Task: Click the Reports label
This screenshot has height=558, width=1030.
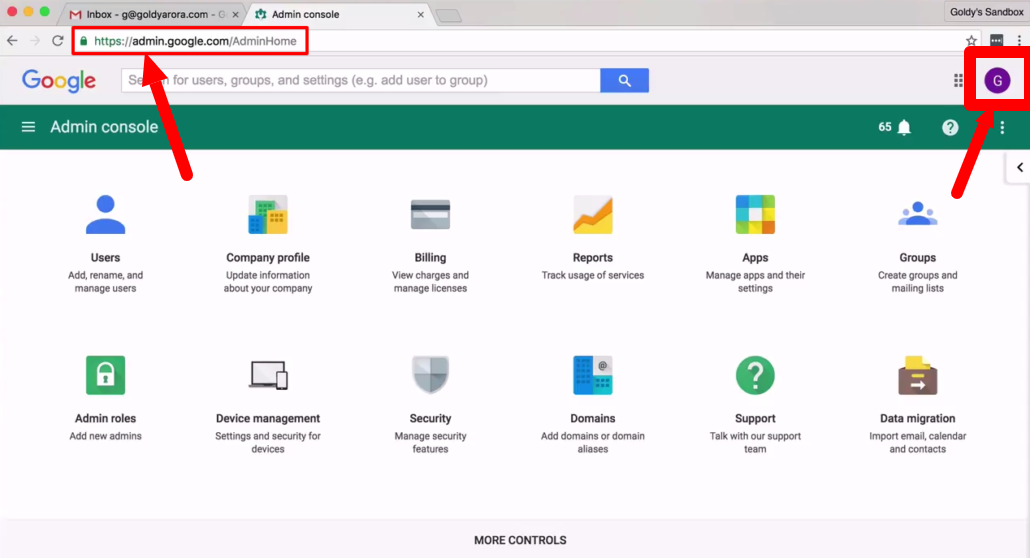Action: tap(593, 258)
